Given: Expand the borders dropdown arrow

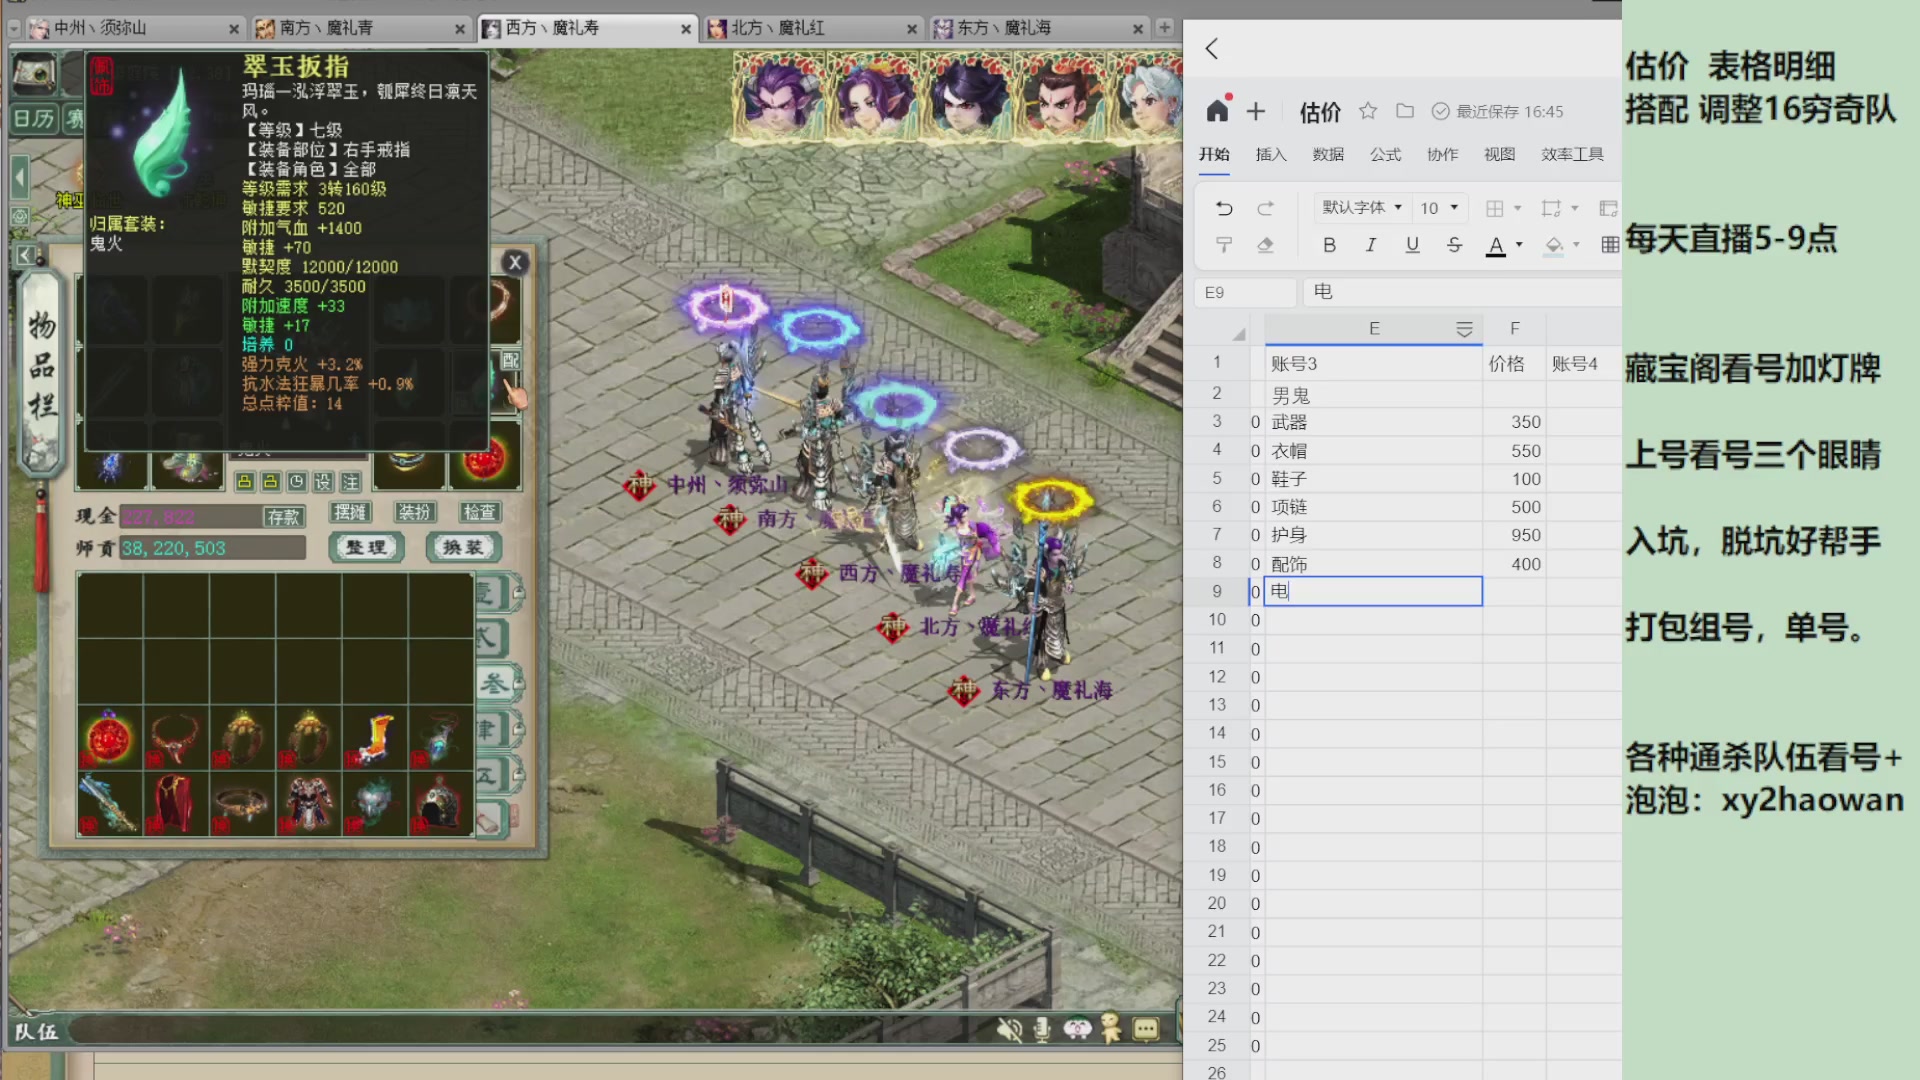Looking at the screenshot, I should coord(1518,208).
